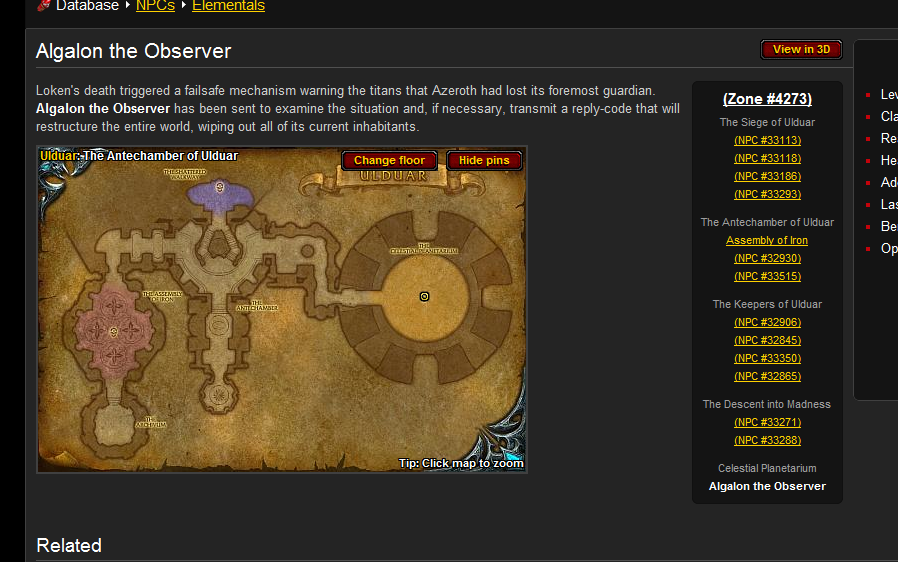Open NPC #32845 link
Image resolution: width=898 pixels, height=562 pixels.
[x=767, y=340]
